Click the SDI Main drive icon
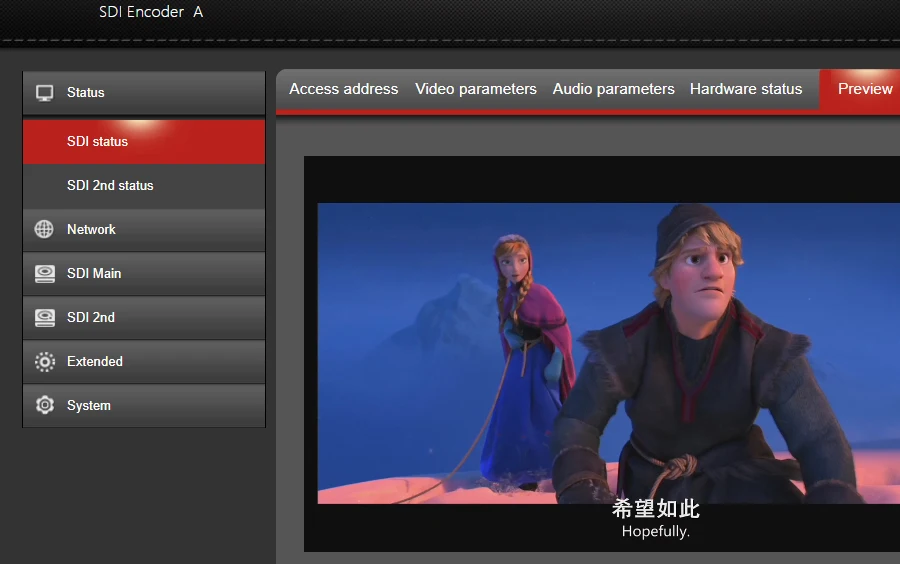The height and width of the screenshot is (564, 900). (x=45, y=274)
